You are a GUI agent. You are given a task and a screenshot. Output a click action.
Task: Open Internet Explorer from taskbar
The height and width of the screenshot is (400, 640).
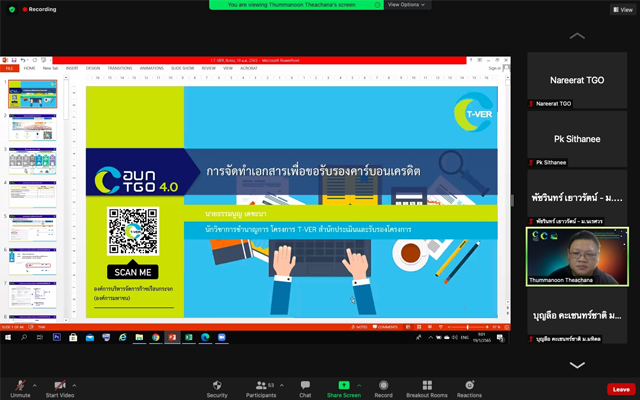click(122, 337)
